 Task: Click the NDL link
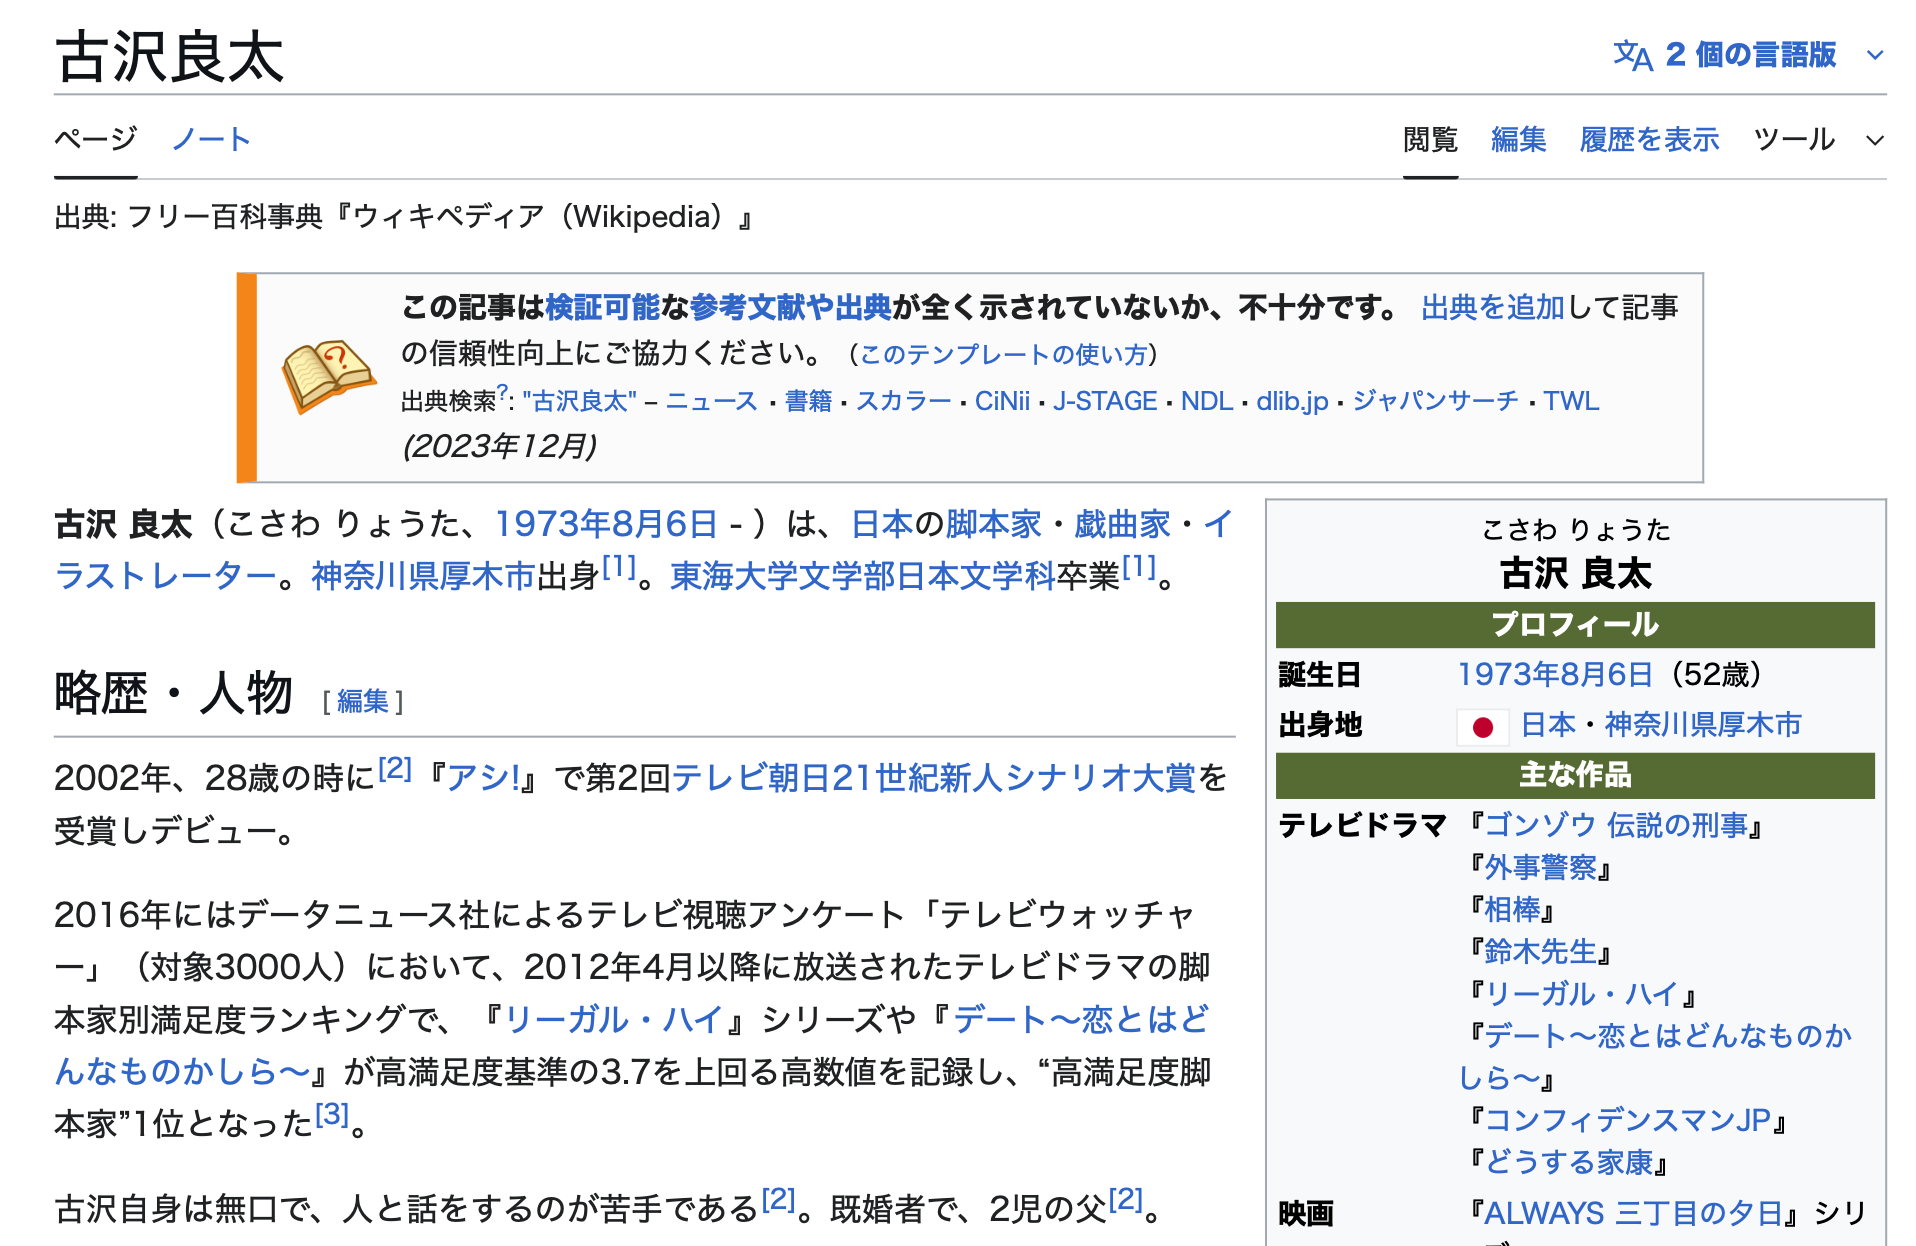click(1207, 401)
